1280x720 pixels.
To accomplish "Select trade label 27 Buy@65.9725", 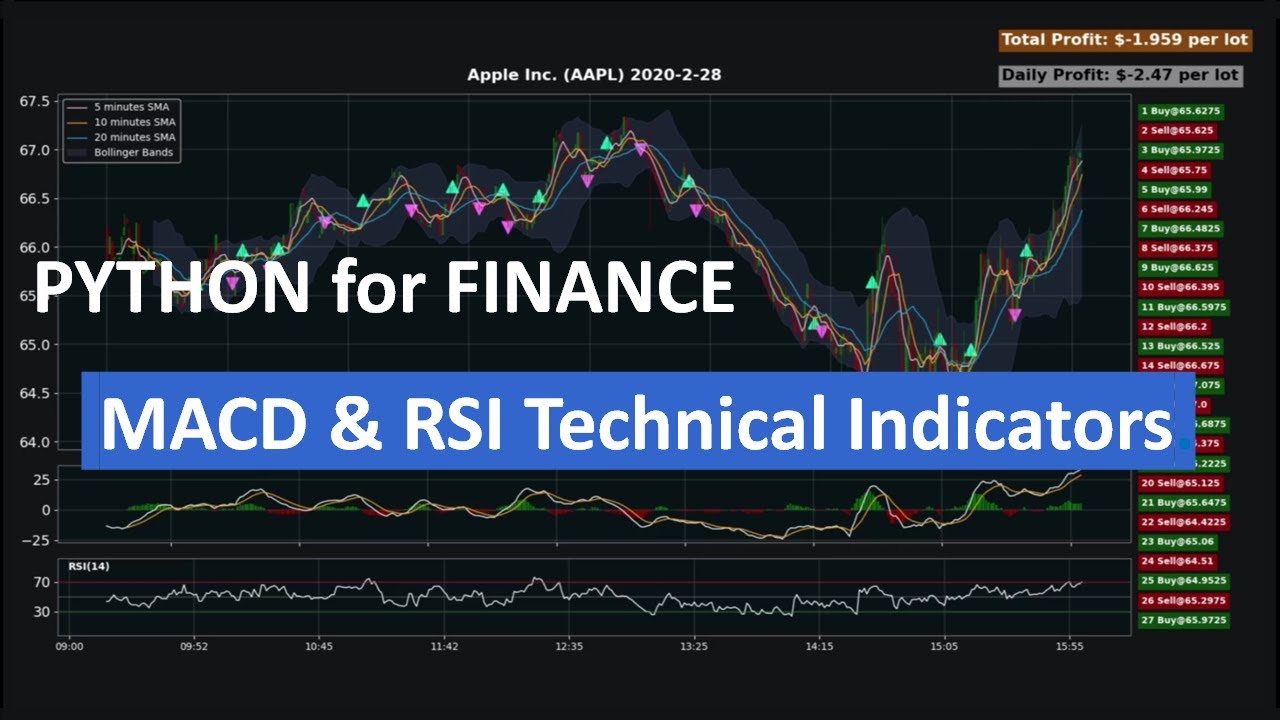I will 1184,620.
